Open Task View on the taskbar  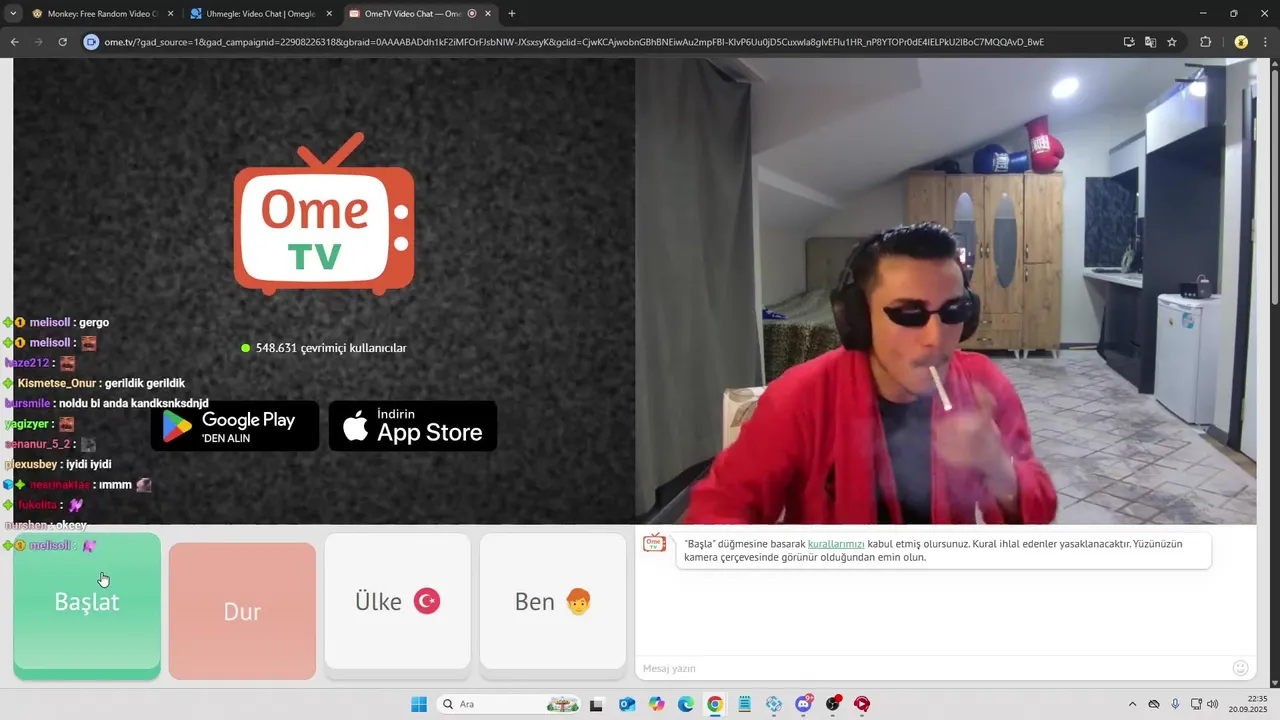(597, 704)
